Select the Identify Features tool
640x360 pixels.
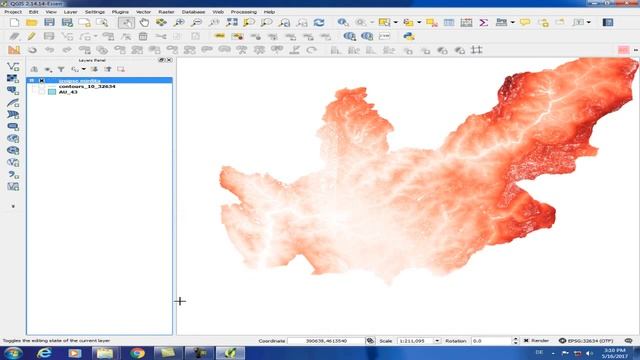[x=343, y=22]
